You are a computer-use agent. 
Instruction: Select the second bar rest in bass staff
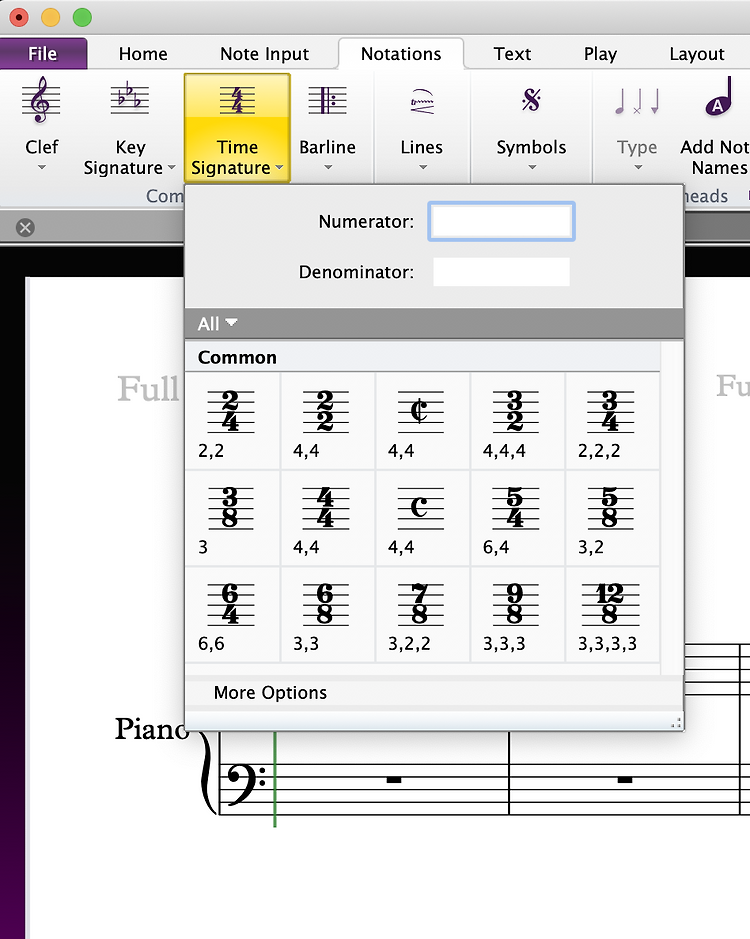[x=625, y=780]
